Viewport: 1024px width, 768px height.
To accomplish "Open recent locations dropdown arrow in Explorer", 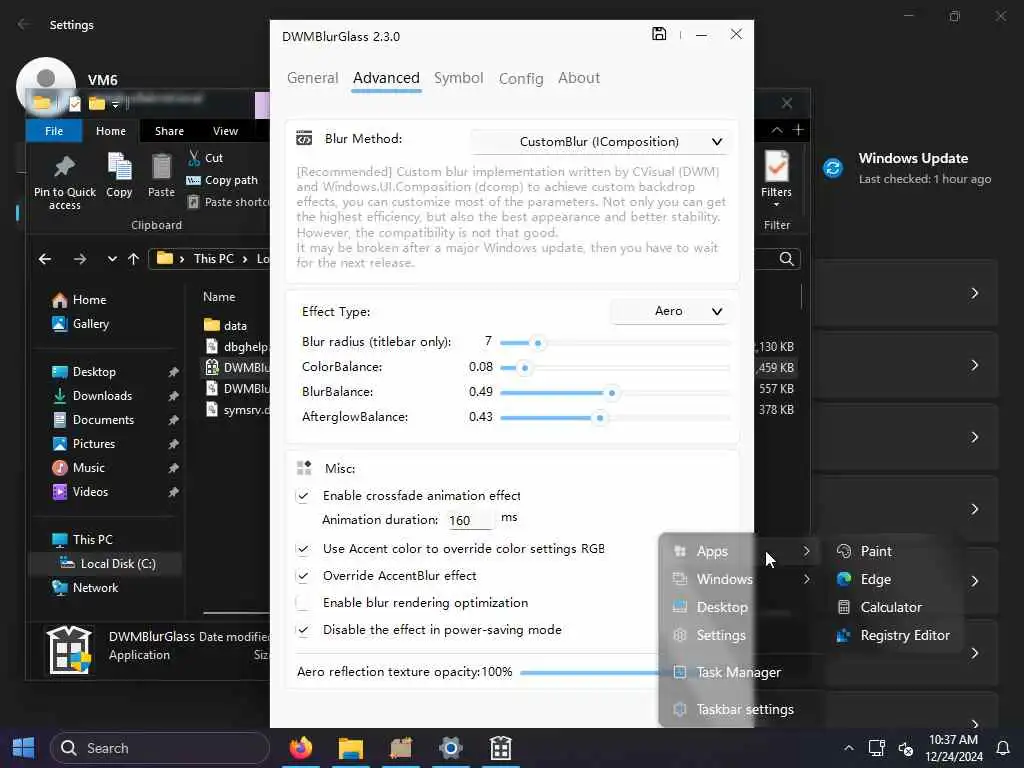I will (x=112, y=259).
